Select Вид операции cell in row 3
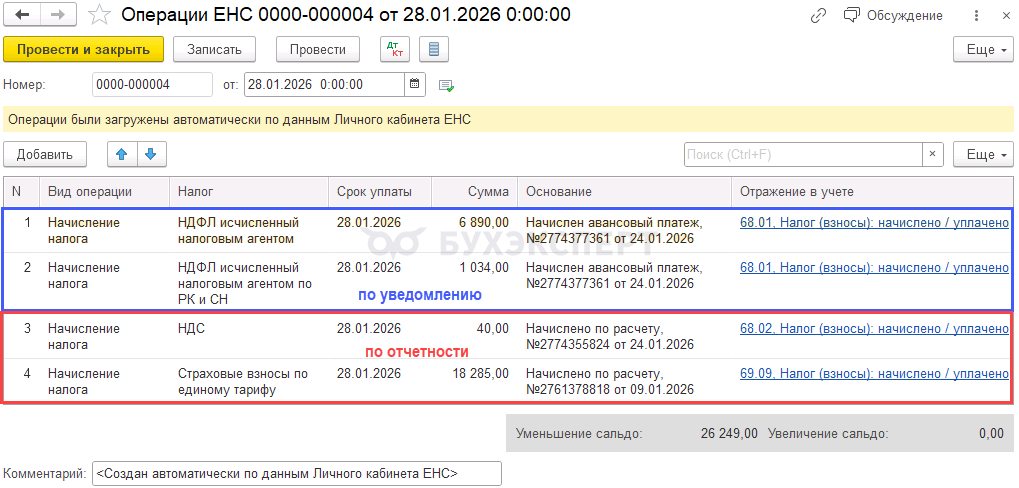This screenshot has height=488, width=1019. point(104,337)
